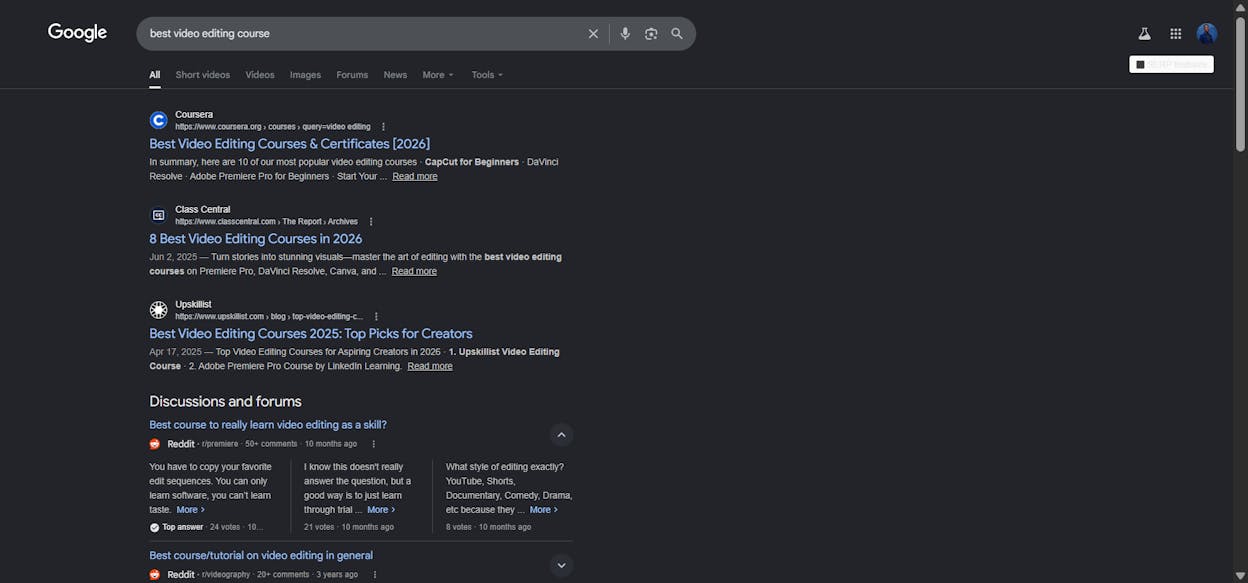Viewport: 1248px width, 583px height.
Task: Open the Google apps grid
Action: click(x=1176, y=33)
